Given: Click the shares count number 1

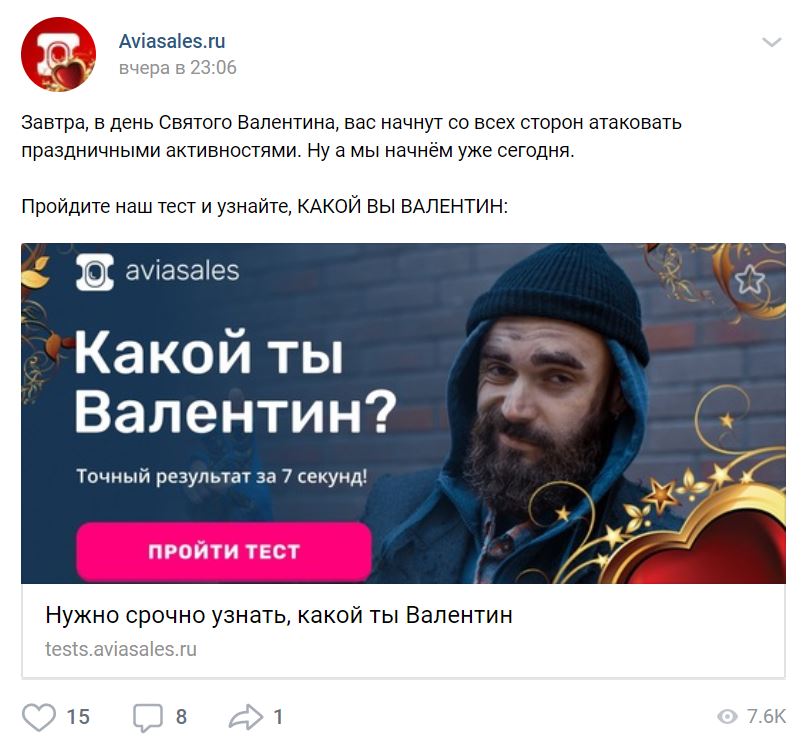Looking at the screenshot, I should (278, 717).
